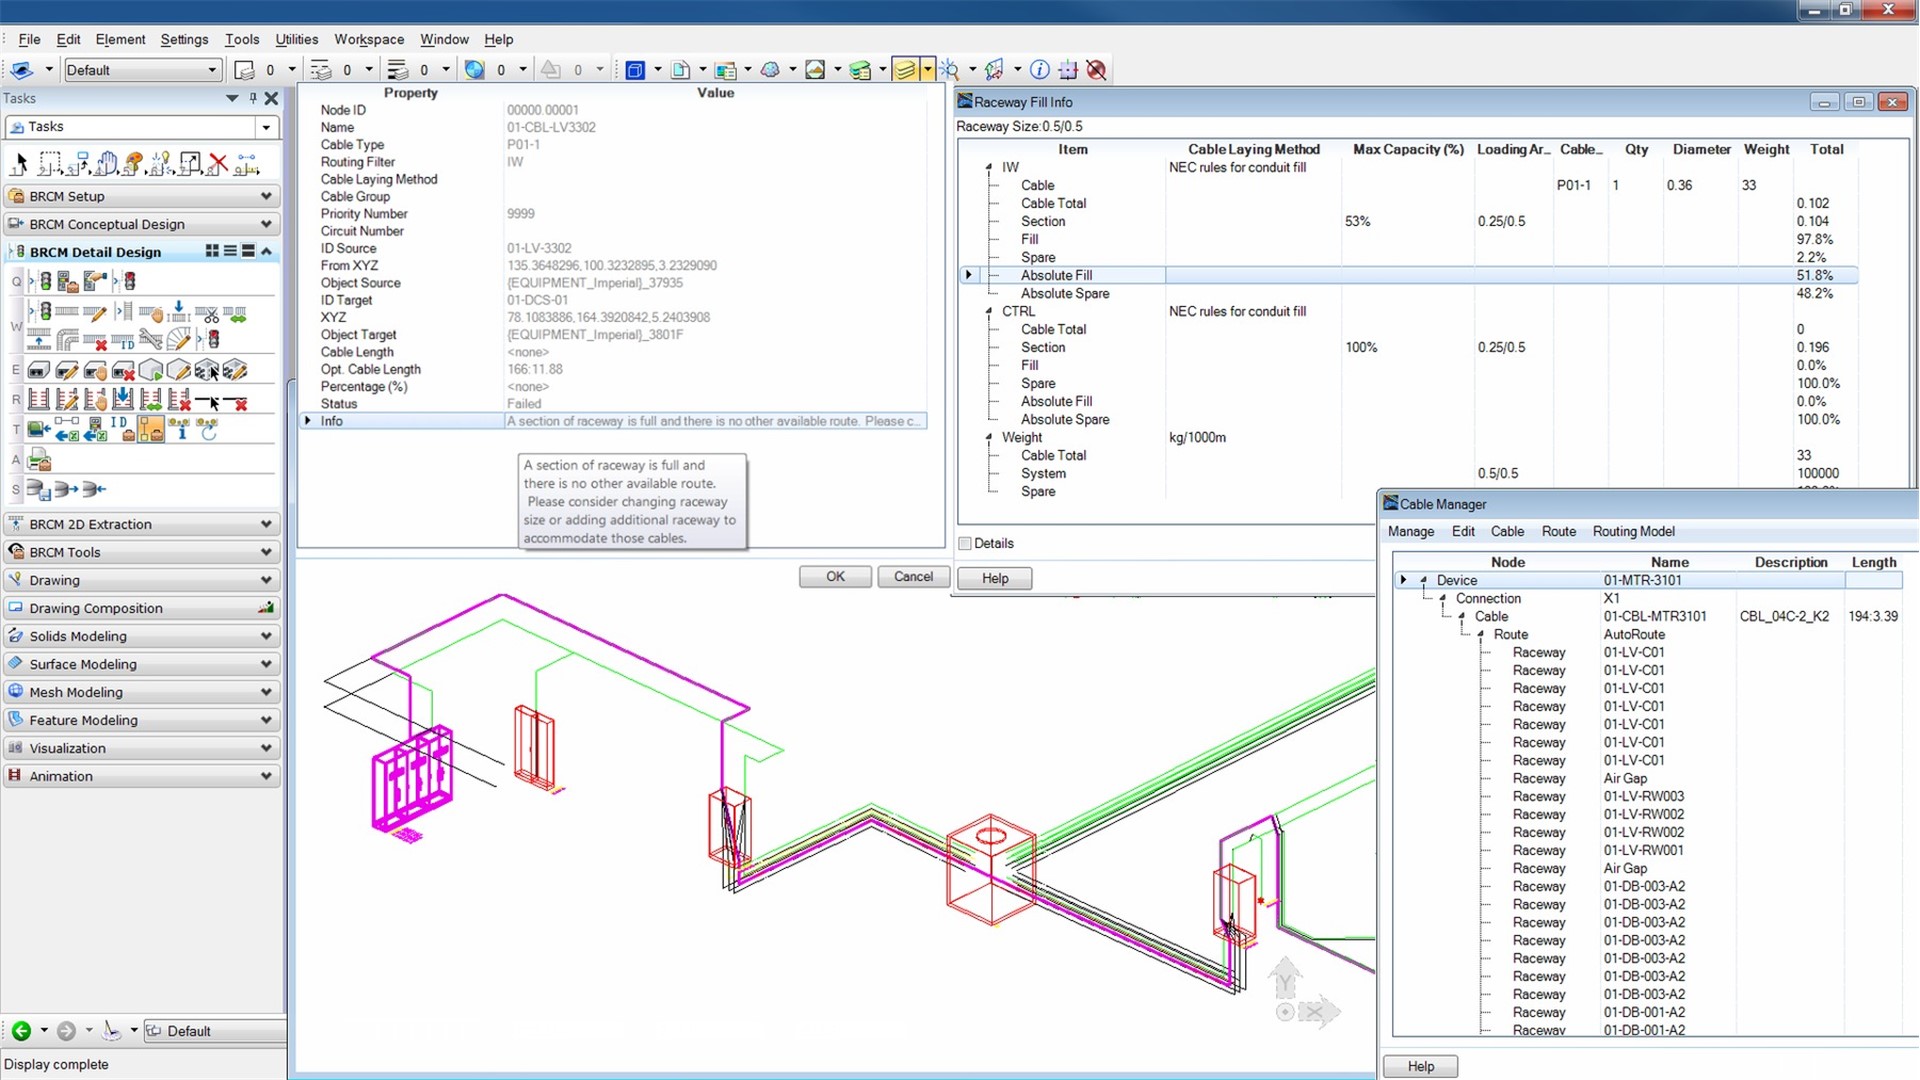Screen dimensions: 1920x1080
Task: Open the File menu
Action: click(29, 39)
